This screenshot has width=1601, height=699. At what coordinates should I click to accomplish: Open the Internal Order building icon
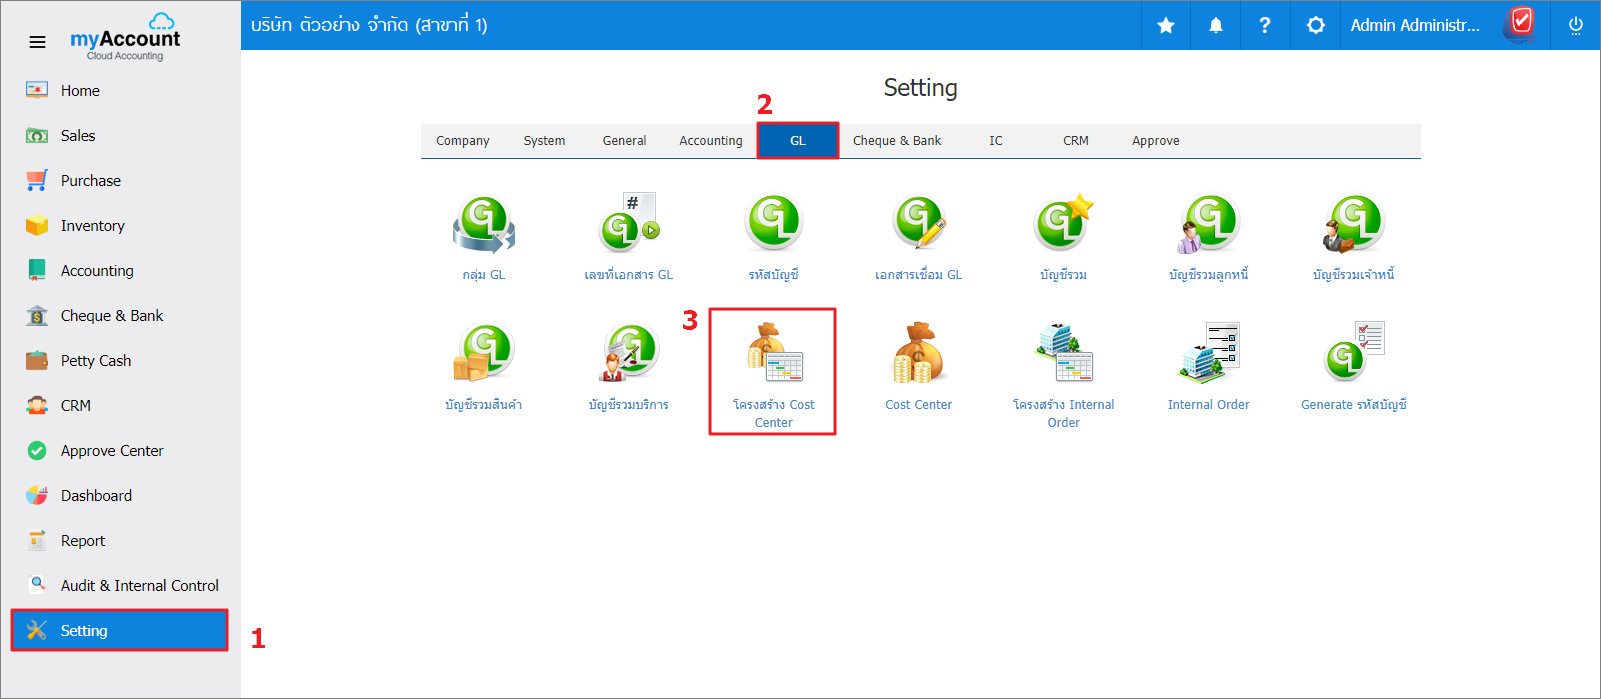point(1209,353)
